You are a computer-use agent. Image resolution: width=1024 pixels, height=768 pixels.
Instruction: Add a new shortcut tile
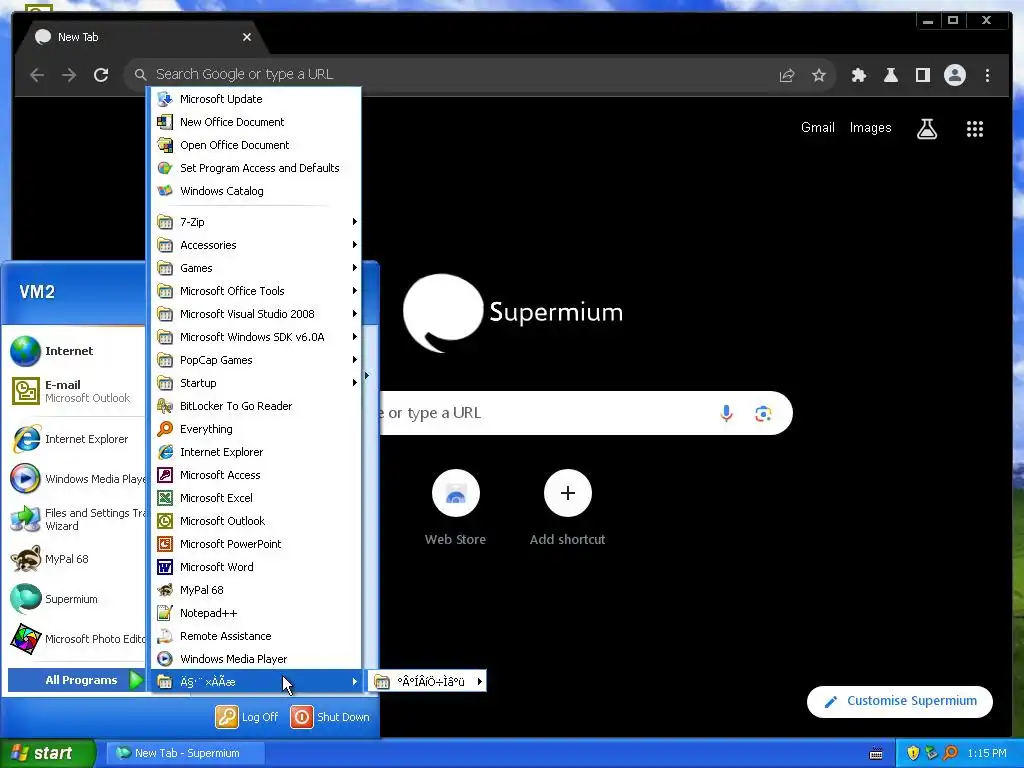pyautogui.click(x=568, y=507)
